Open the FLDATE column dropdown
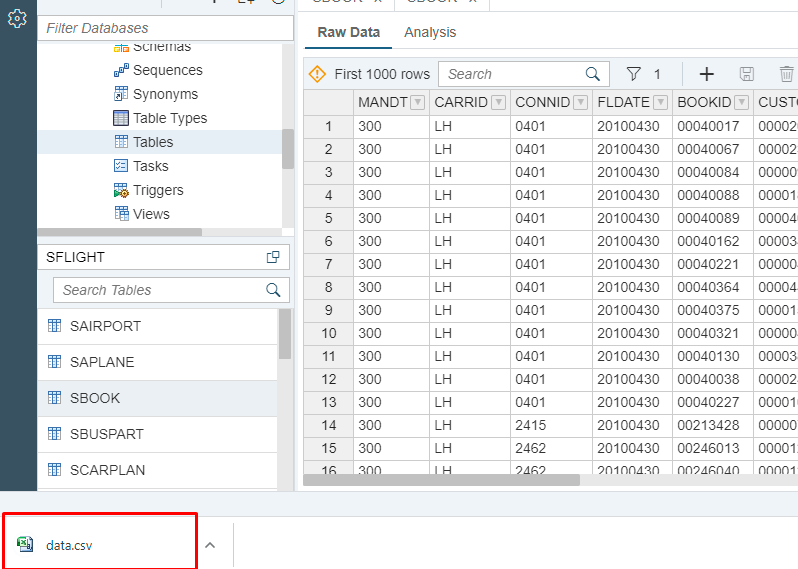Image resolution: width=798 pixels, height=569 pixels. click(x=661, y=103)
